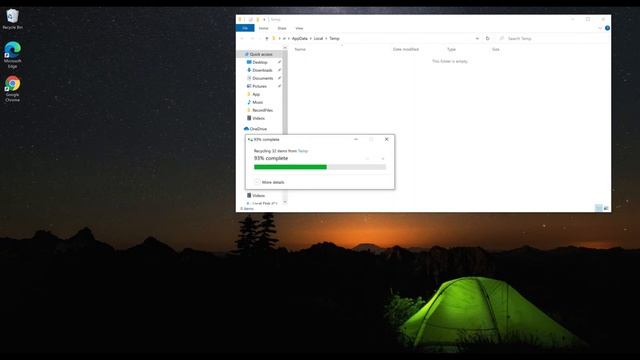Minimize the 93% complete dialog
The width and height of the screenshot is (640, 360).
[x=356, y=139]
